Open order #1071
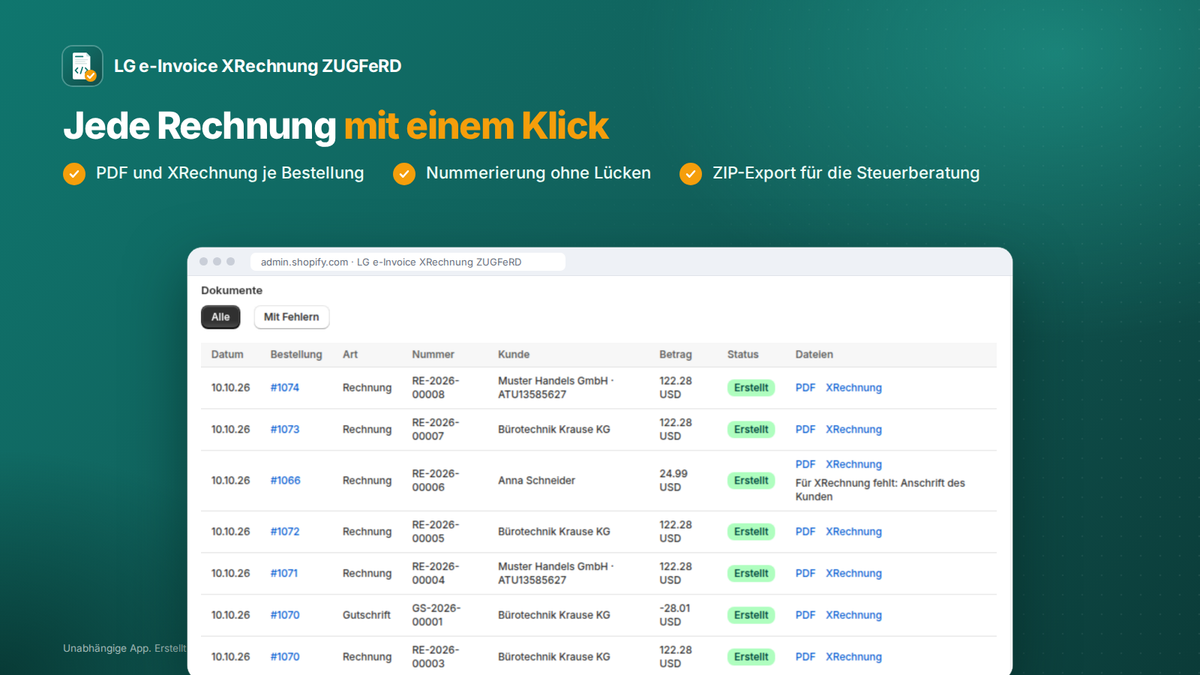Screen dimensions: 1200x675 [284, 574]
